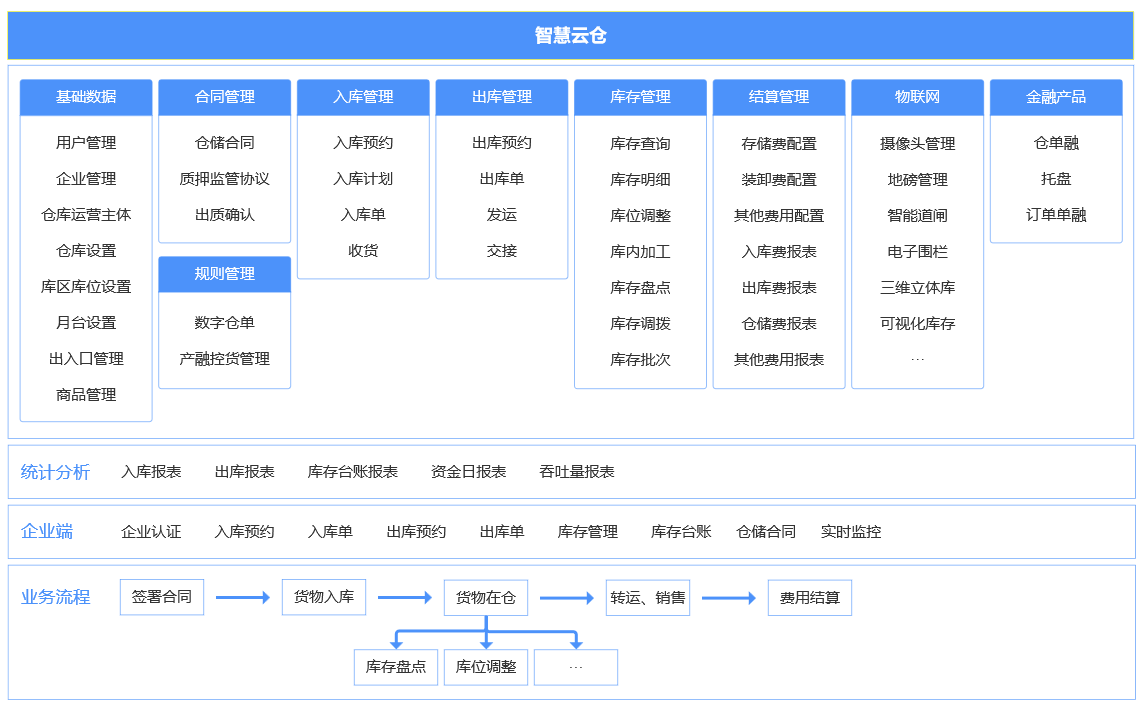The image size is (1145, 708).
Task: Select the 物联网 module header
Action: (x=917, y=97)
